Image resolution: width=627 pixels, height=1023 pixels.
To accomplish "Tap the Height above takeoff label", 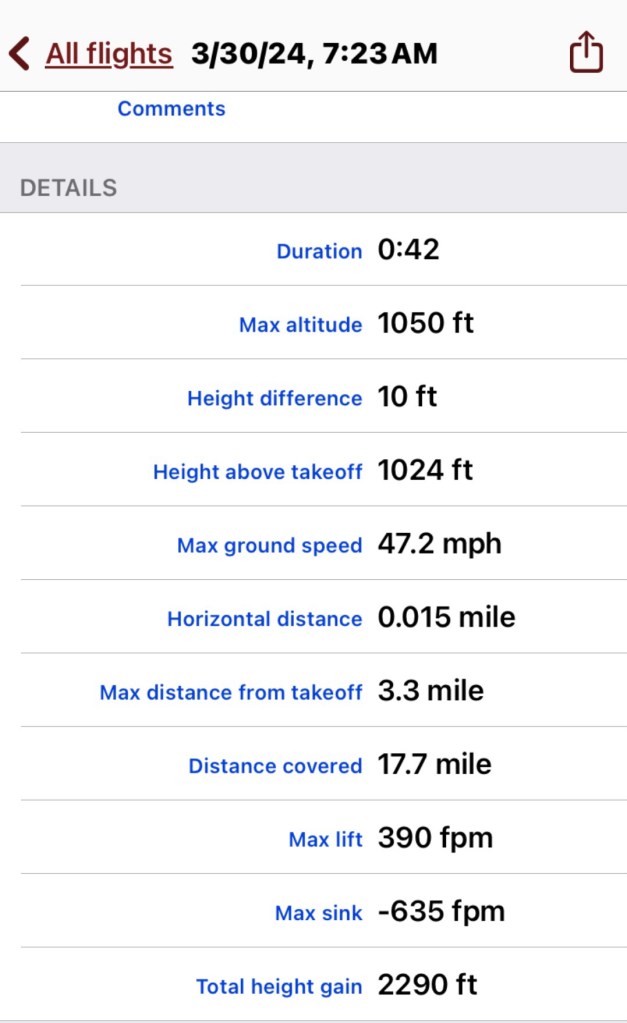I will click(257, 472).
